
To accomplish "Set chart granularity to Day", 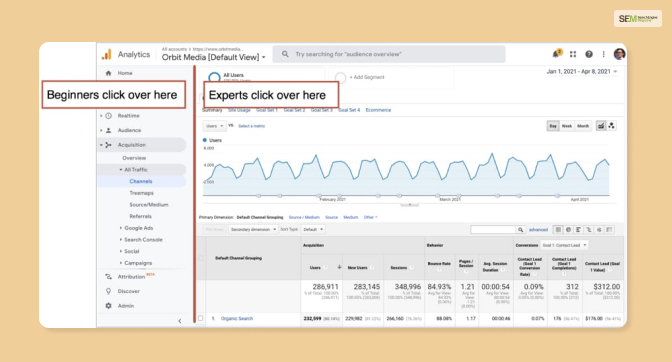I will click(x=553, y=126).
